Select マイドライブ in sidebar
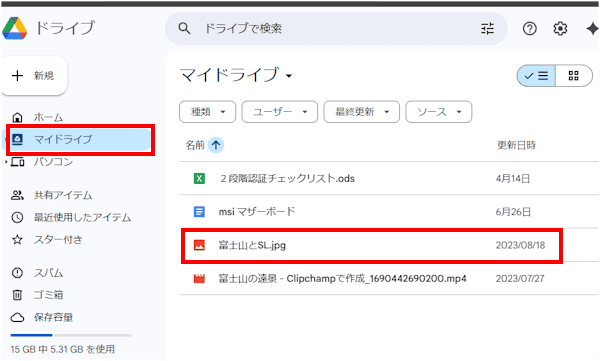 click(80, 139)
